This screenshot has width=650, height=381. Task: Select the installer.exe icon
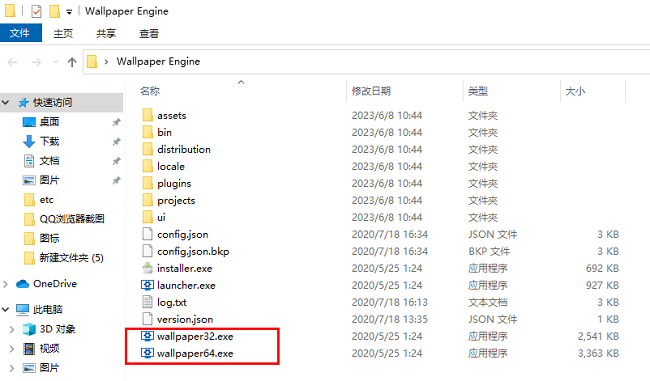click(x=148, y=268)
